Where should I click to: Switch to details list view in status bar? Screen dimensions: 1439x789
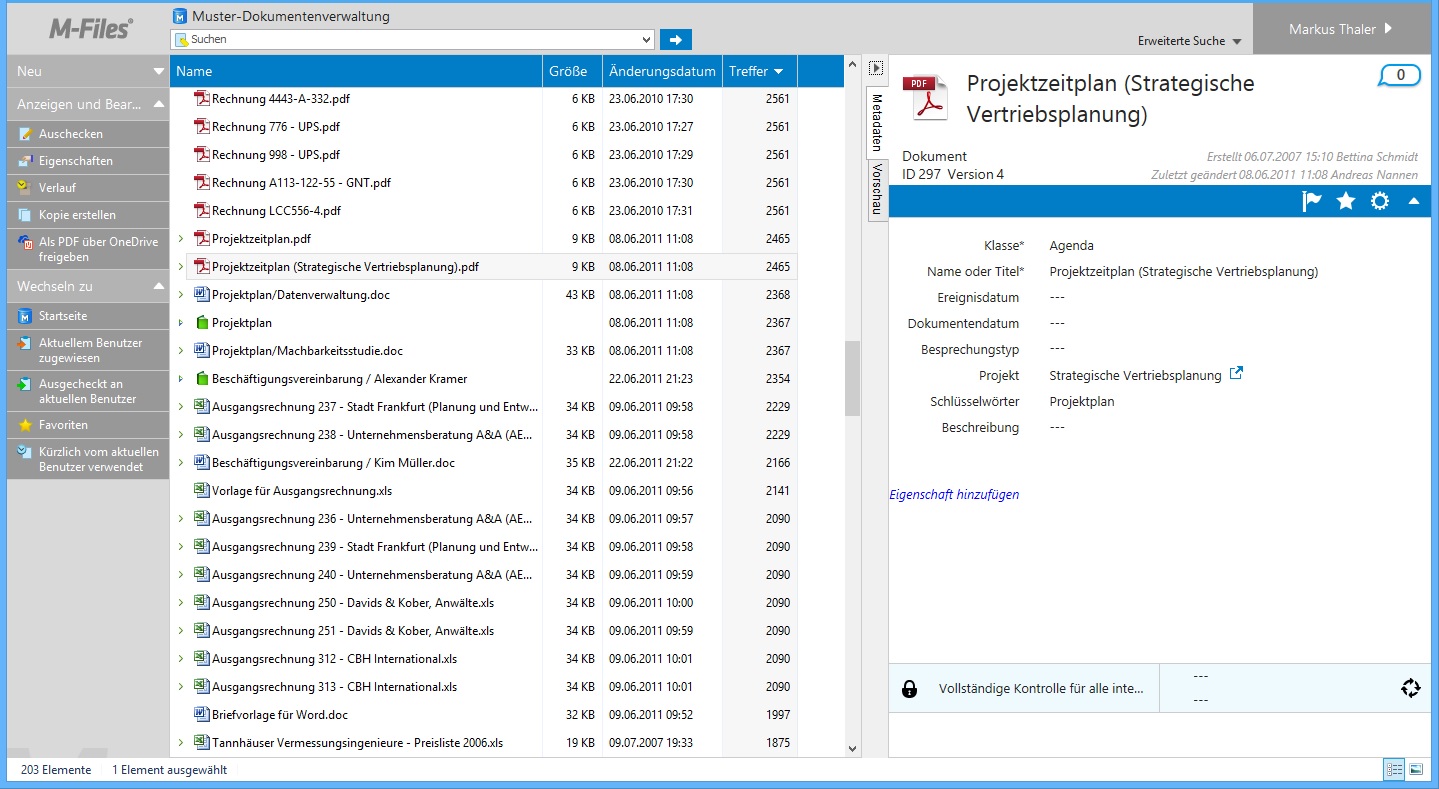point(1394,769)
